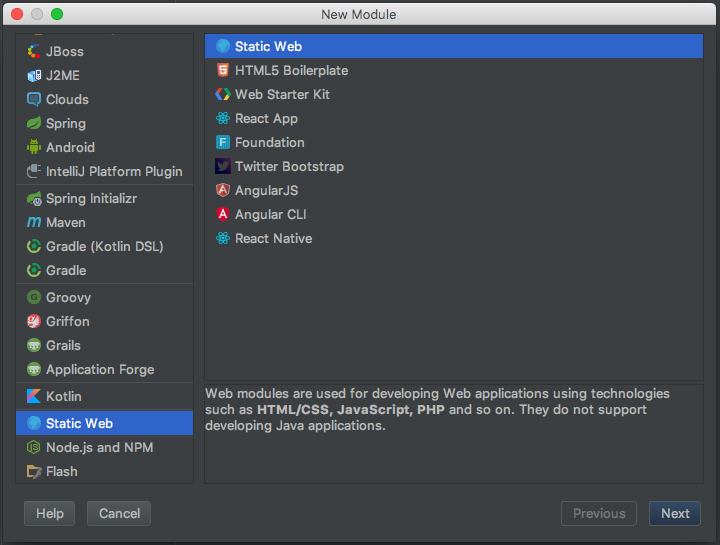Click the Angular CLI red icon
This screenshot has height=545, width=720.
pyautogui.click(x=223, y=214)
